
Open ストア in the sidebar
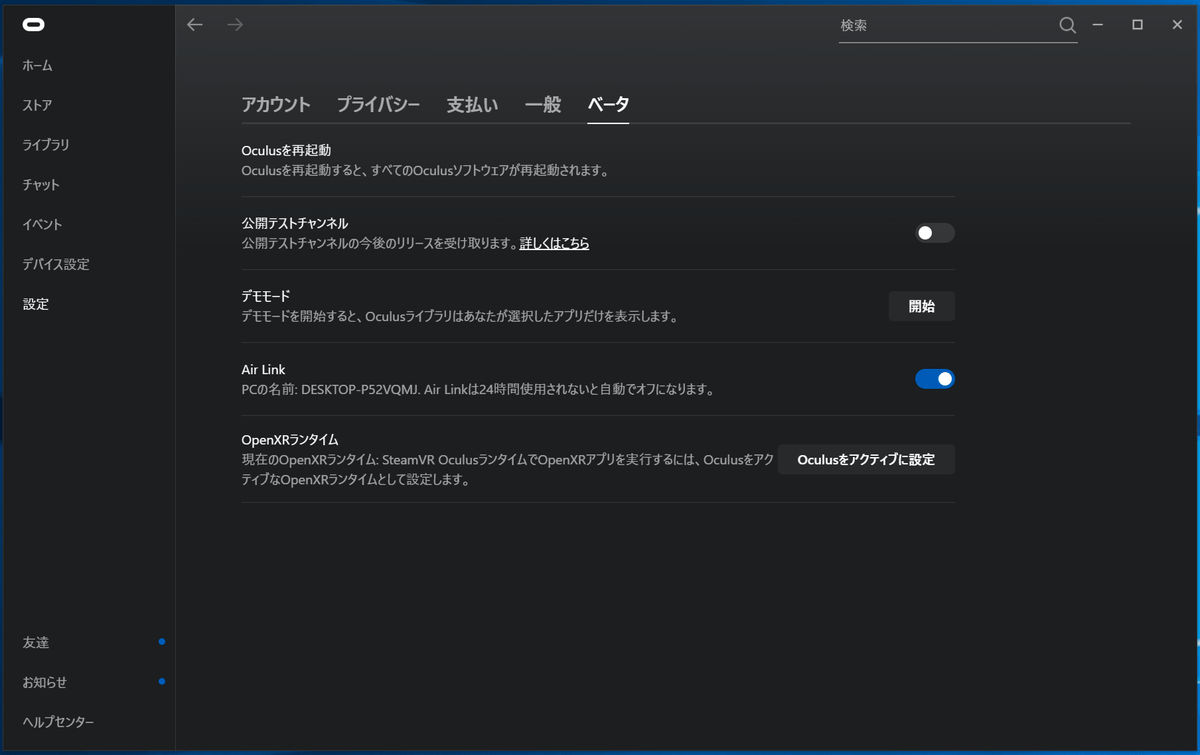(x=37, y=105)
